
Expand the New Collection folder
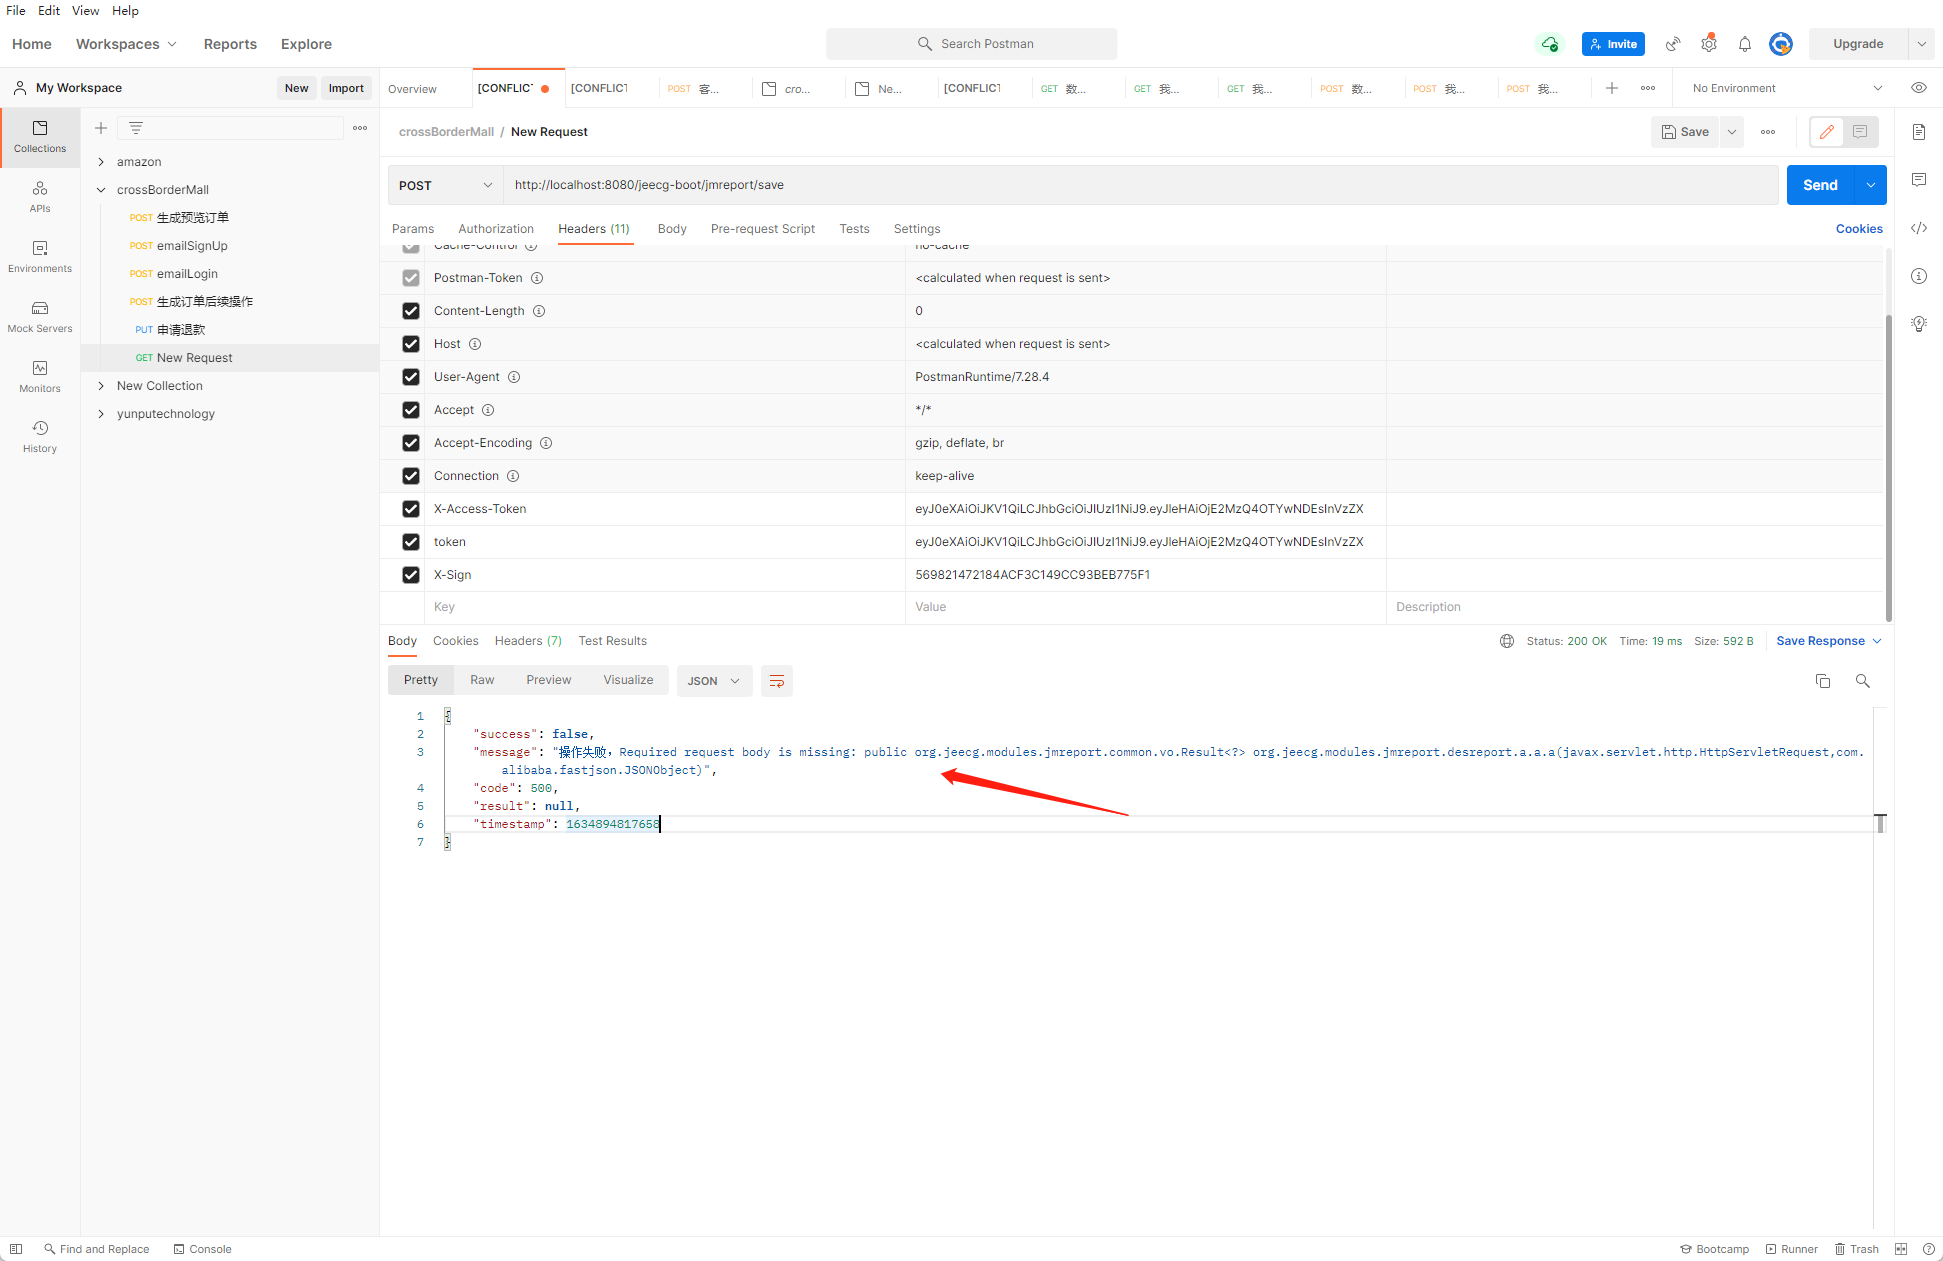(101, 386)
